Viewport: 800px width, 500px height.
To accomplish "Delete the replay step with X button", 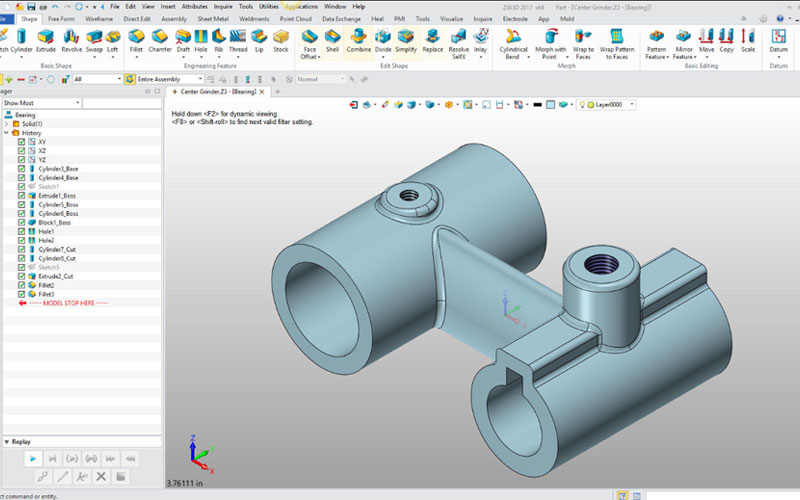I will click(101, 477).
